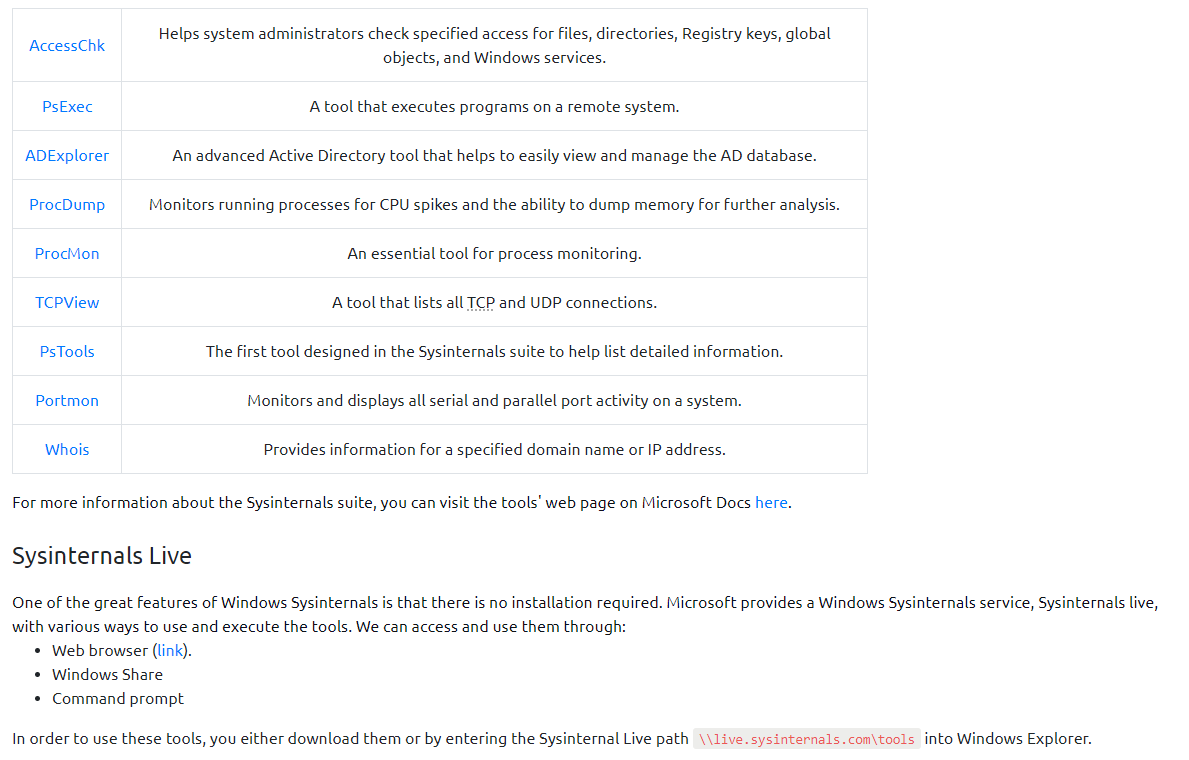Viewport: 1189px width, 760px height.
Task: Click the AccessChk description cell
Action: 494,46
